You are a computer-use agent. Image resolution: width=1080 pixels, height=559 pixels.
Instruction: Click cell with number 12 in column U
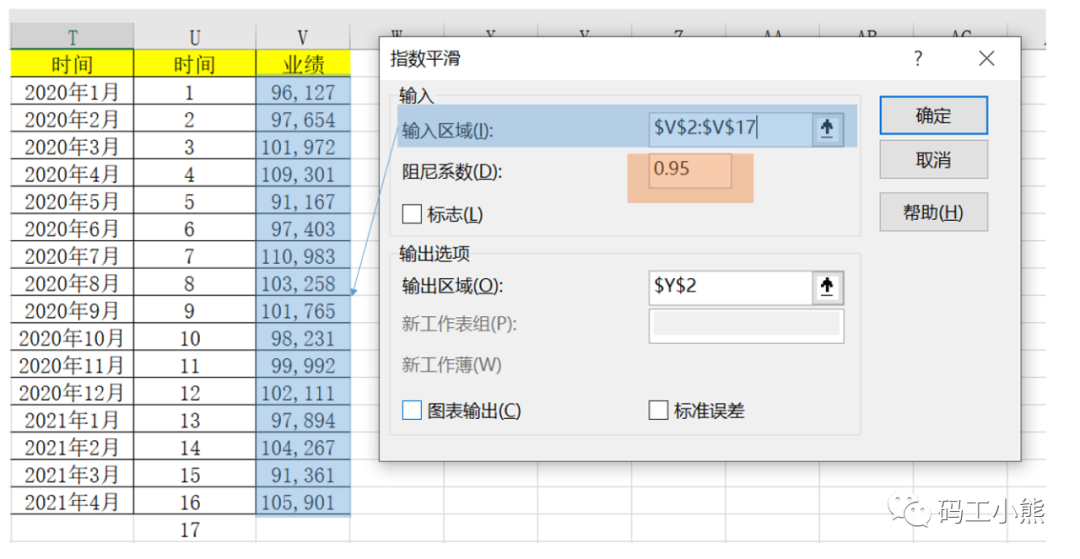[x=194, y=392]
